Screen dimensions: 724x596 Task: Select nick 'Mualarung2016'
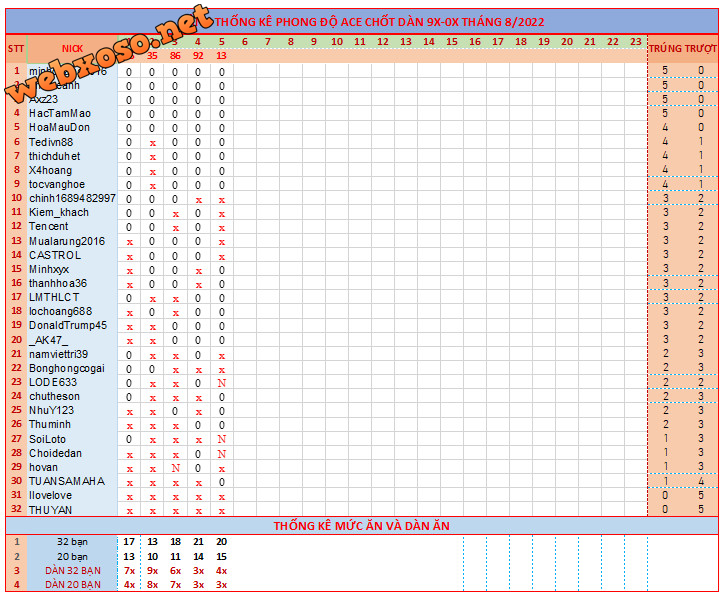(x=67, y=241)
